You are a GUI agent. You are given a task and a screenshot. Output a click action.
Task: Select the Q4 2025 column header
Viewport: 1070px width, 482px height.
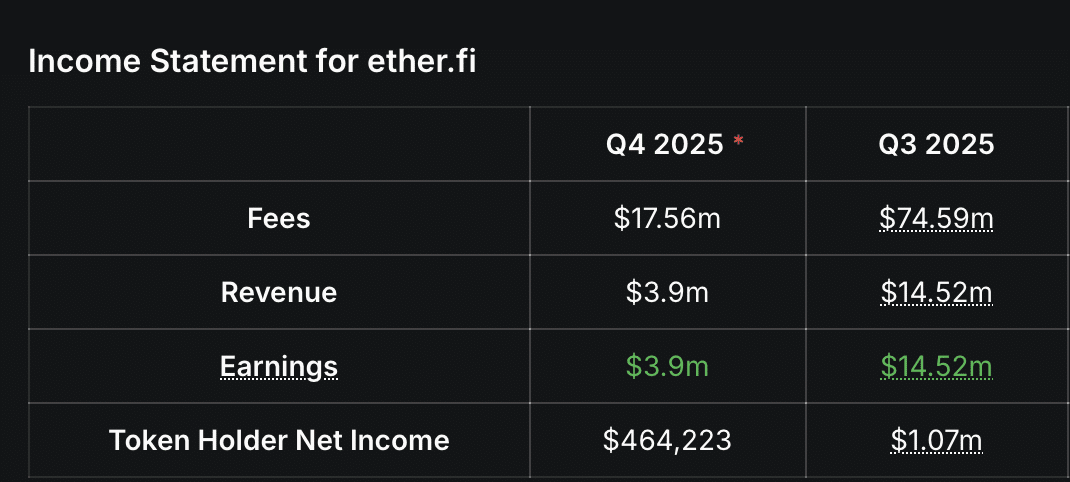pos(664,145)
